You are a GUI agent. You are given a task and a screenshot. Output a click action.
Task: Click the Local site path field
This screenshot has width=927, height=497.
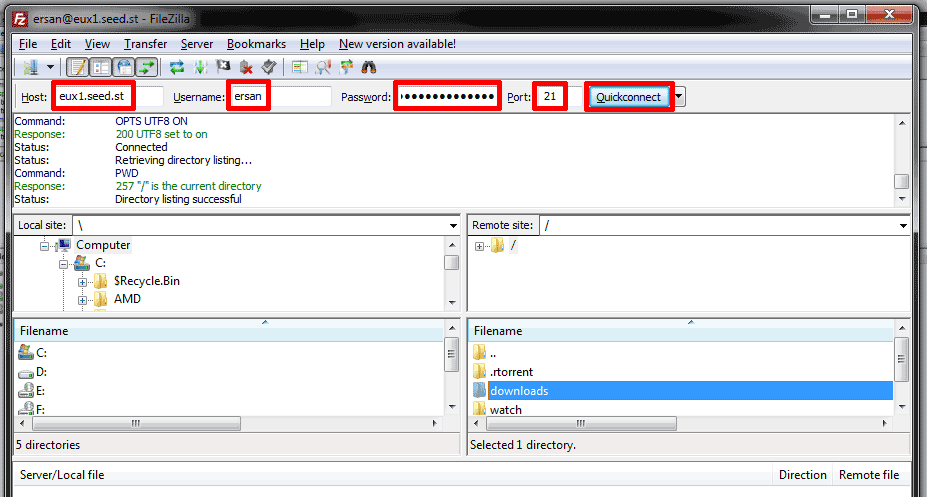[x=260, y=225]
